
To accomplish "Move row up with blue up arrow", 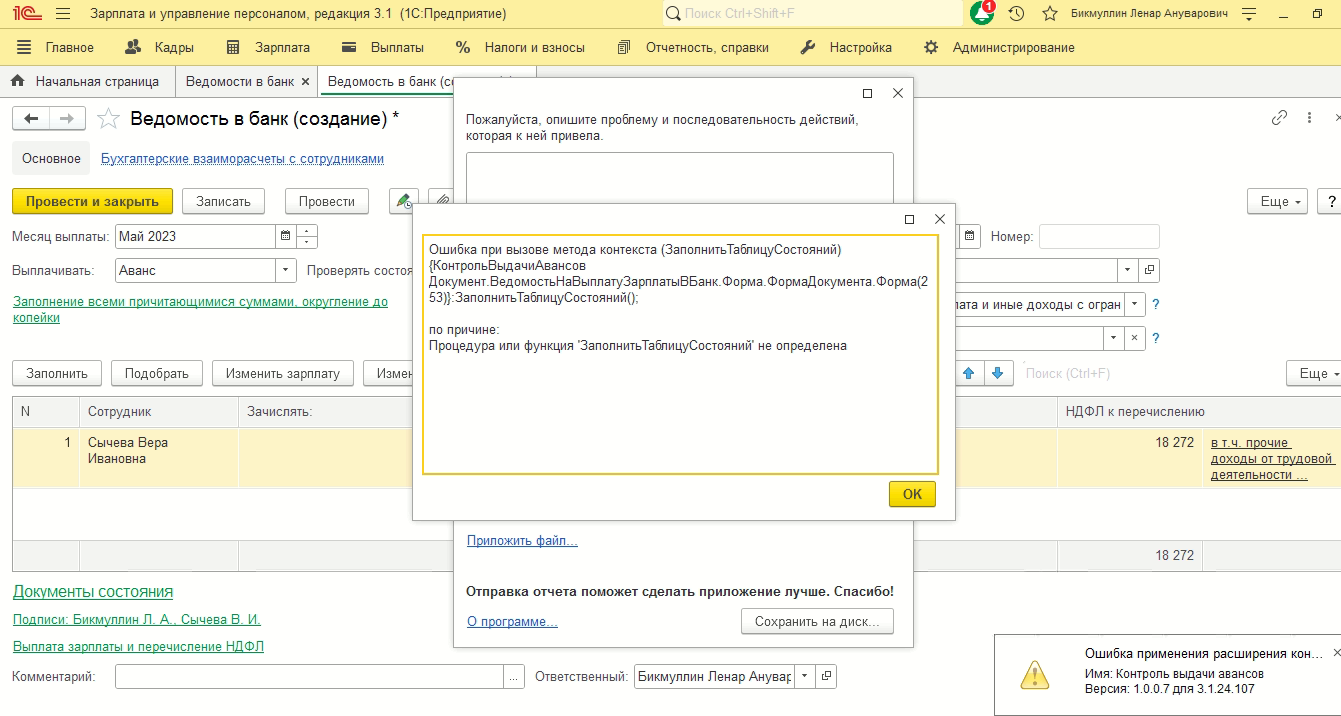I will 967,373.
